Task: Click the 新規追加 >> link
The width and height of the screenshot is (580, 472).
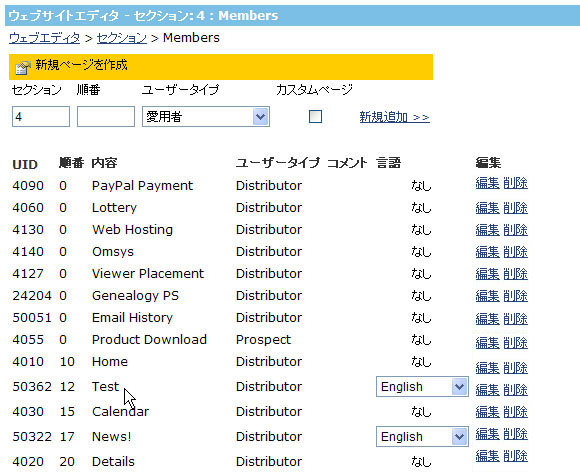Action: 394,117
